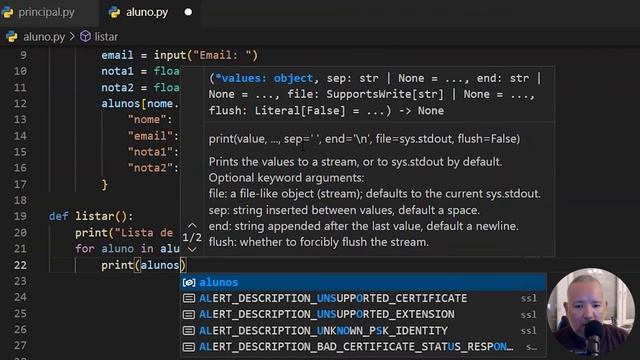This screenshot has width=640, height=360.
Task: Click the aluno.py breadcrumb
Action: coord(44,37)
